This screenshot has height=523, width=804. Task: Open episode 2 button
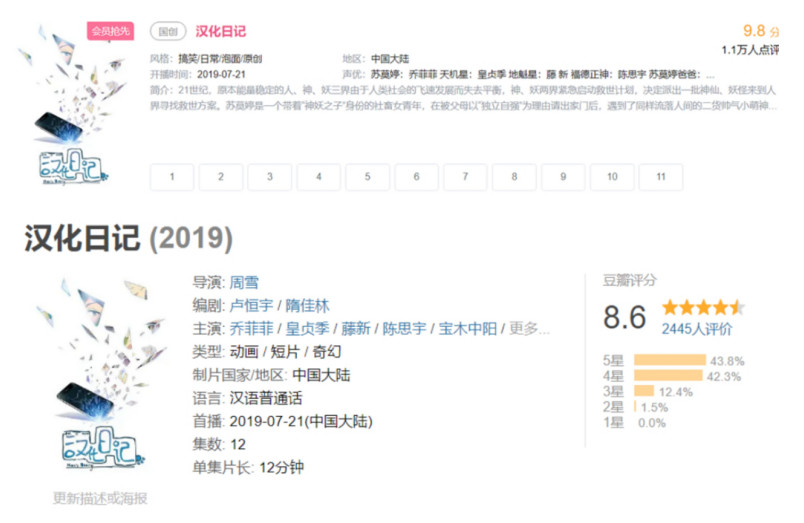click(x=220, y=177)
